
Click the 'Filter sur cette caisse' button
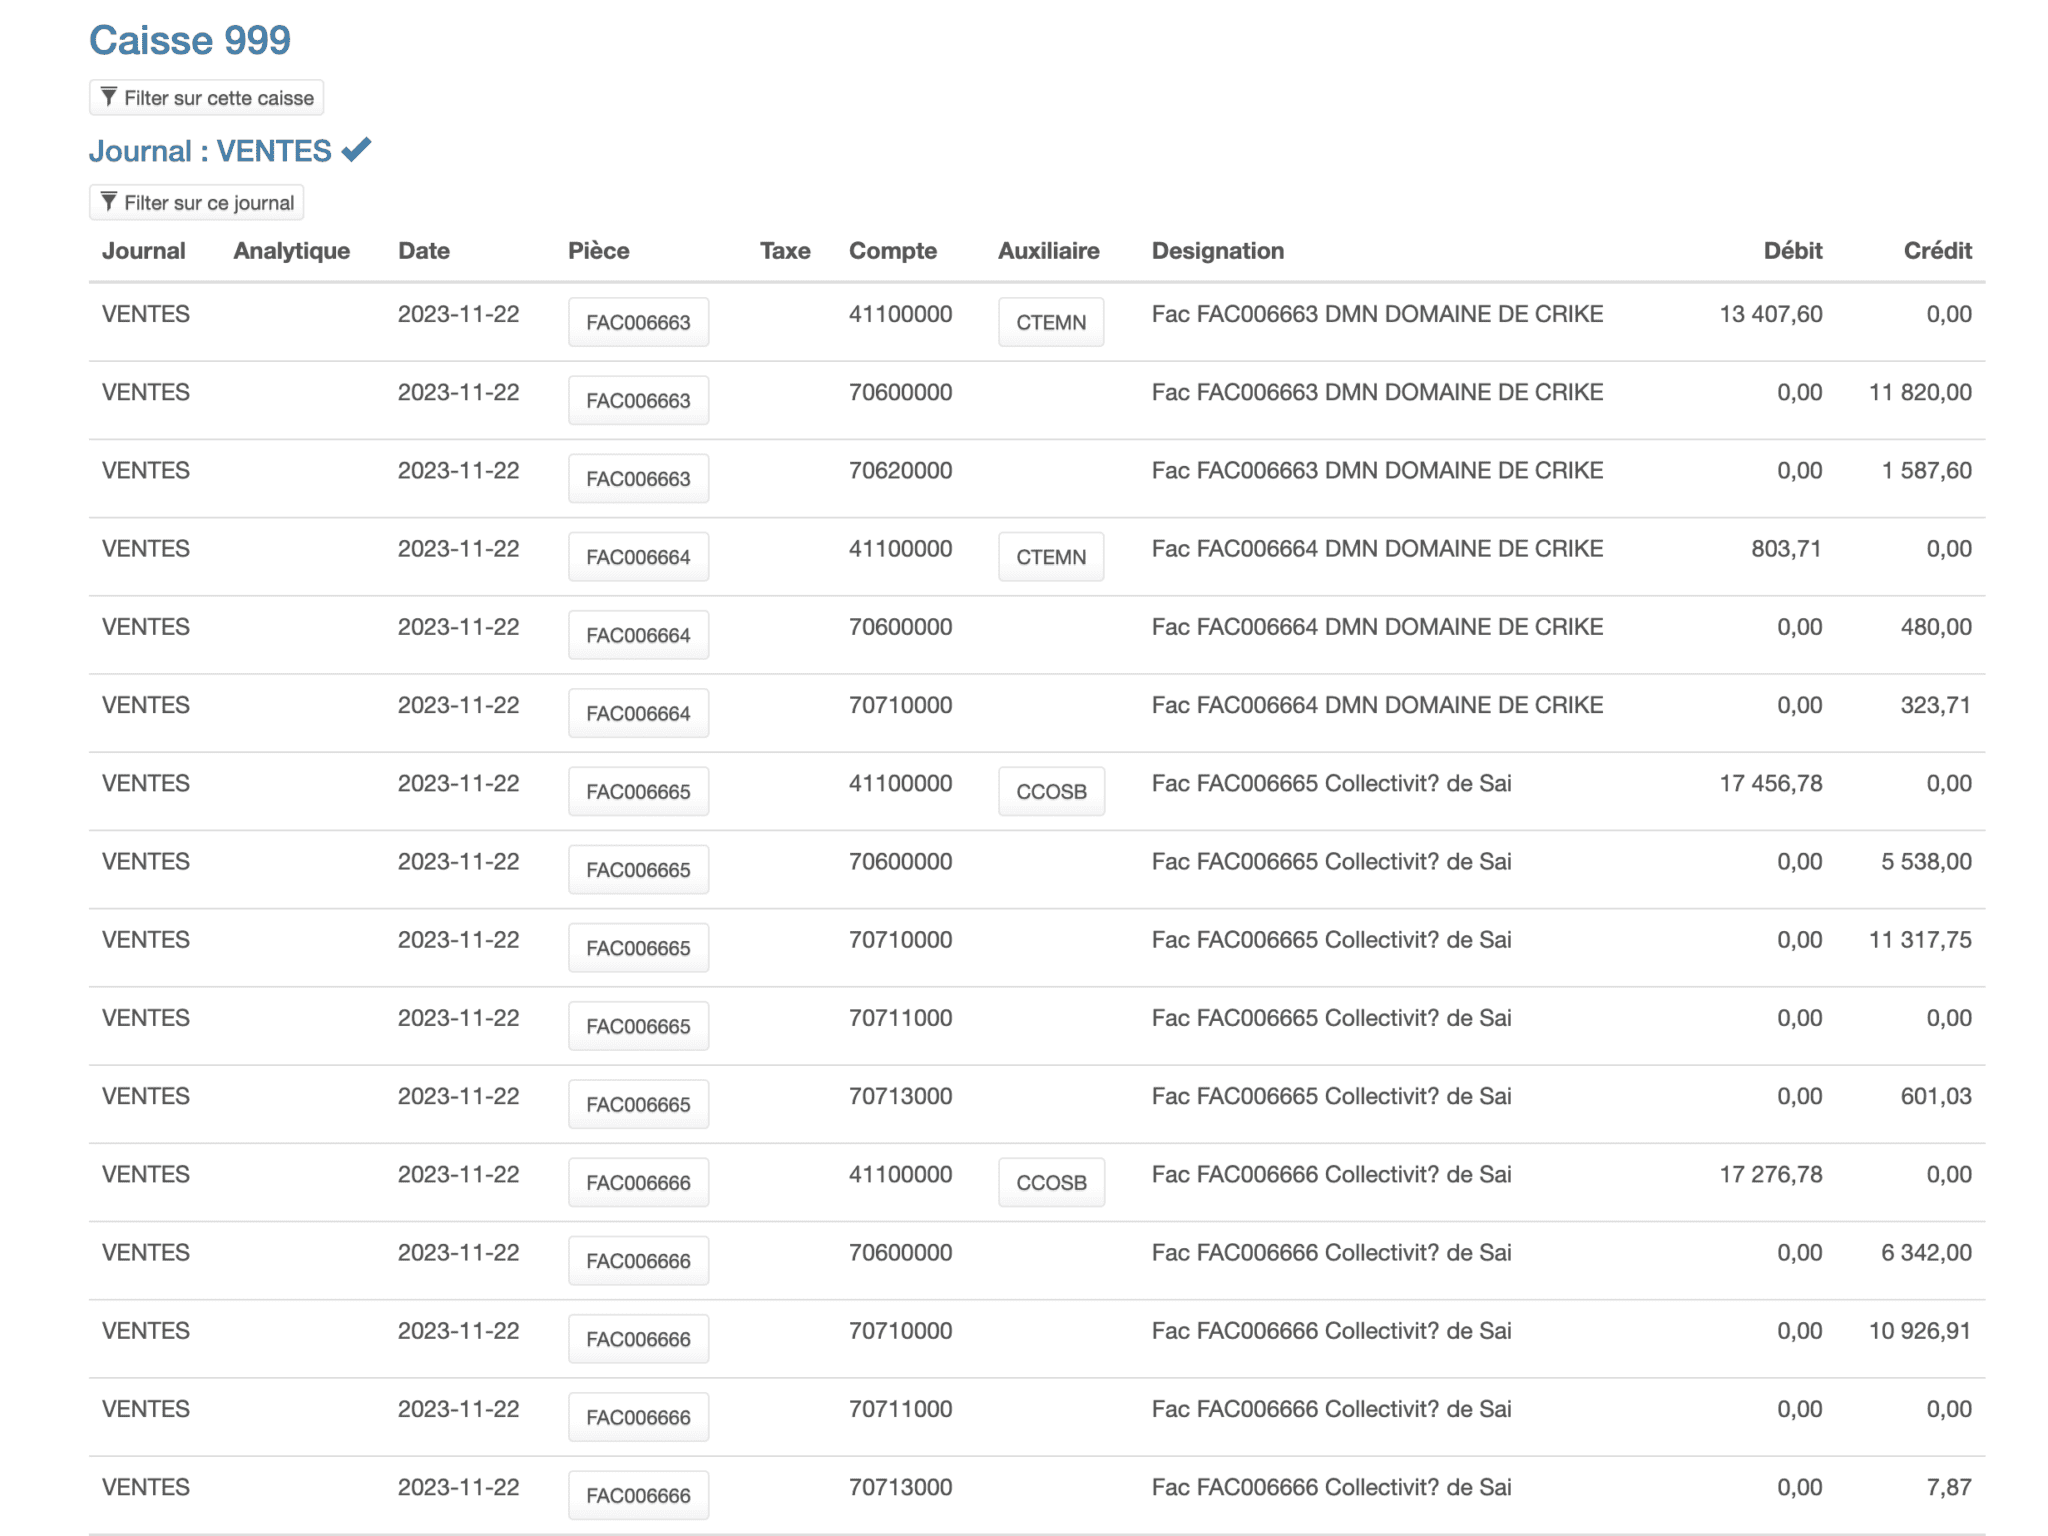(207, 98)
